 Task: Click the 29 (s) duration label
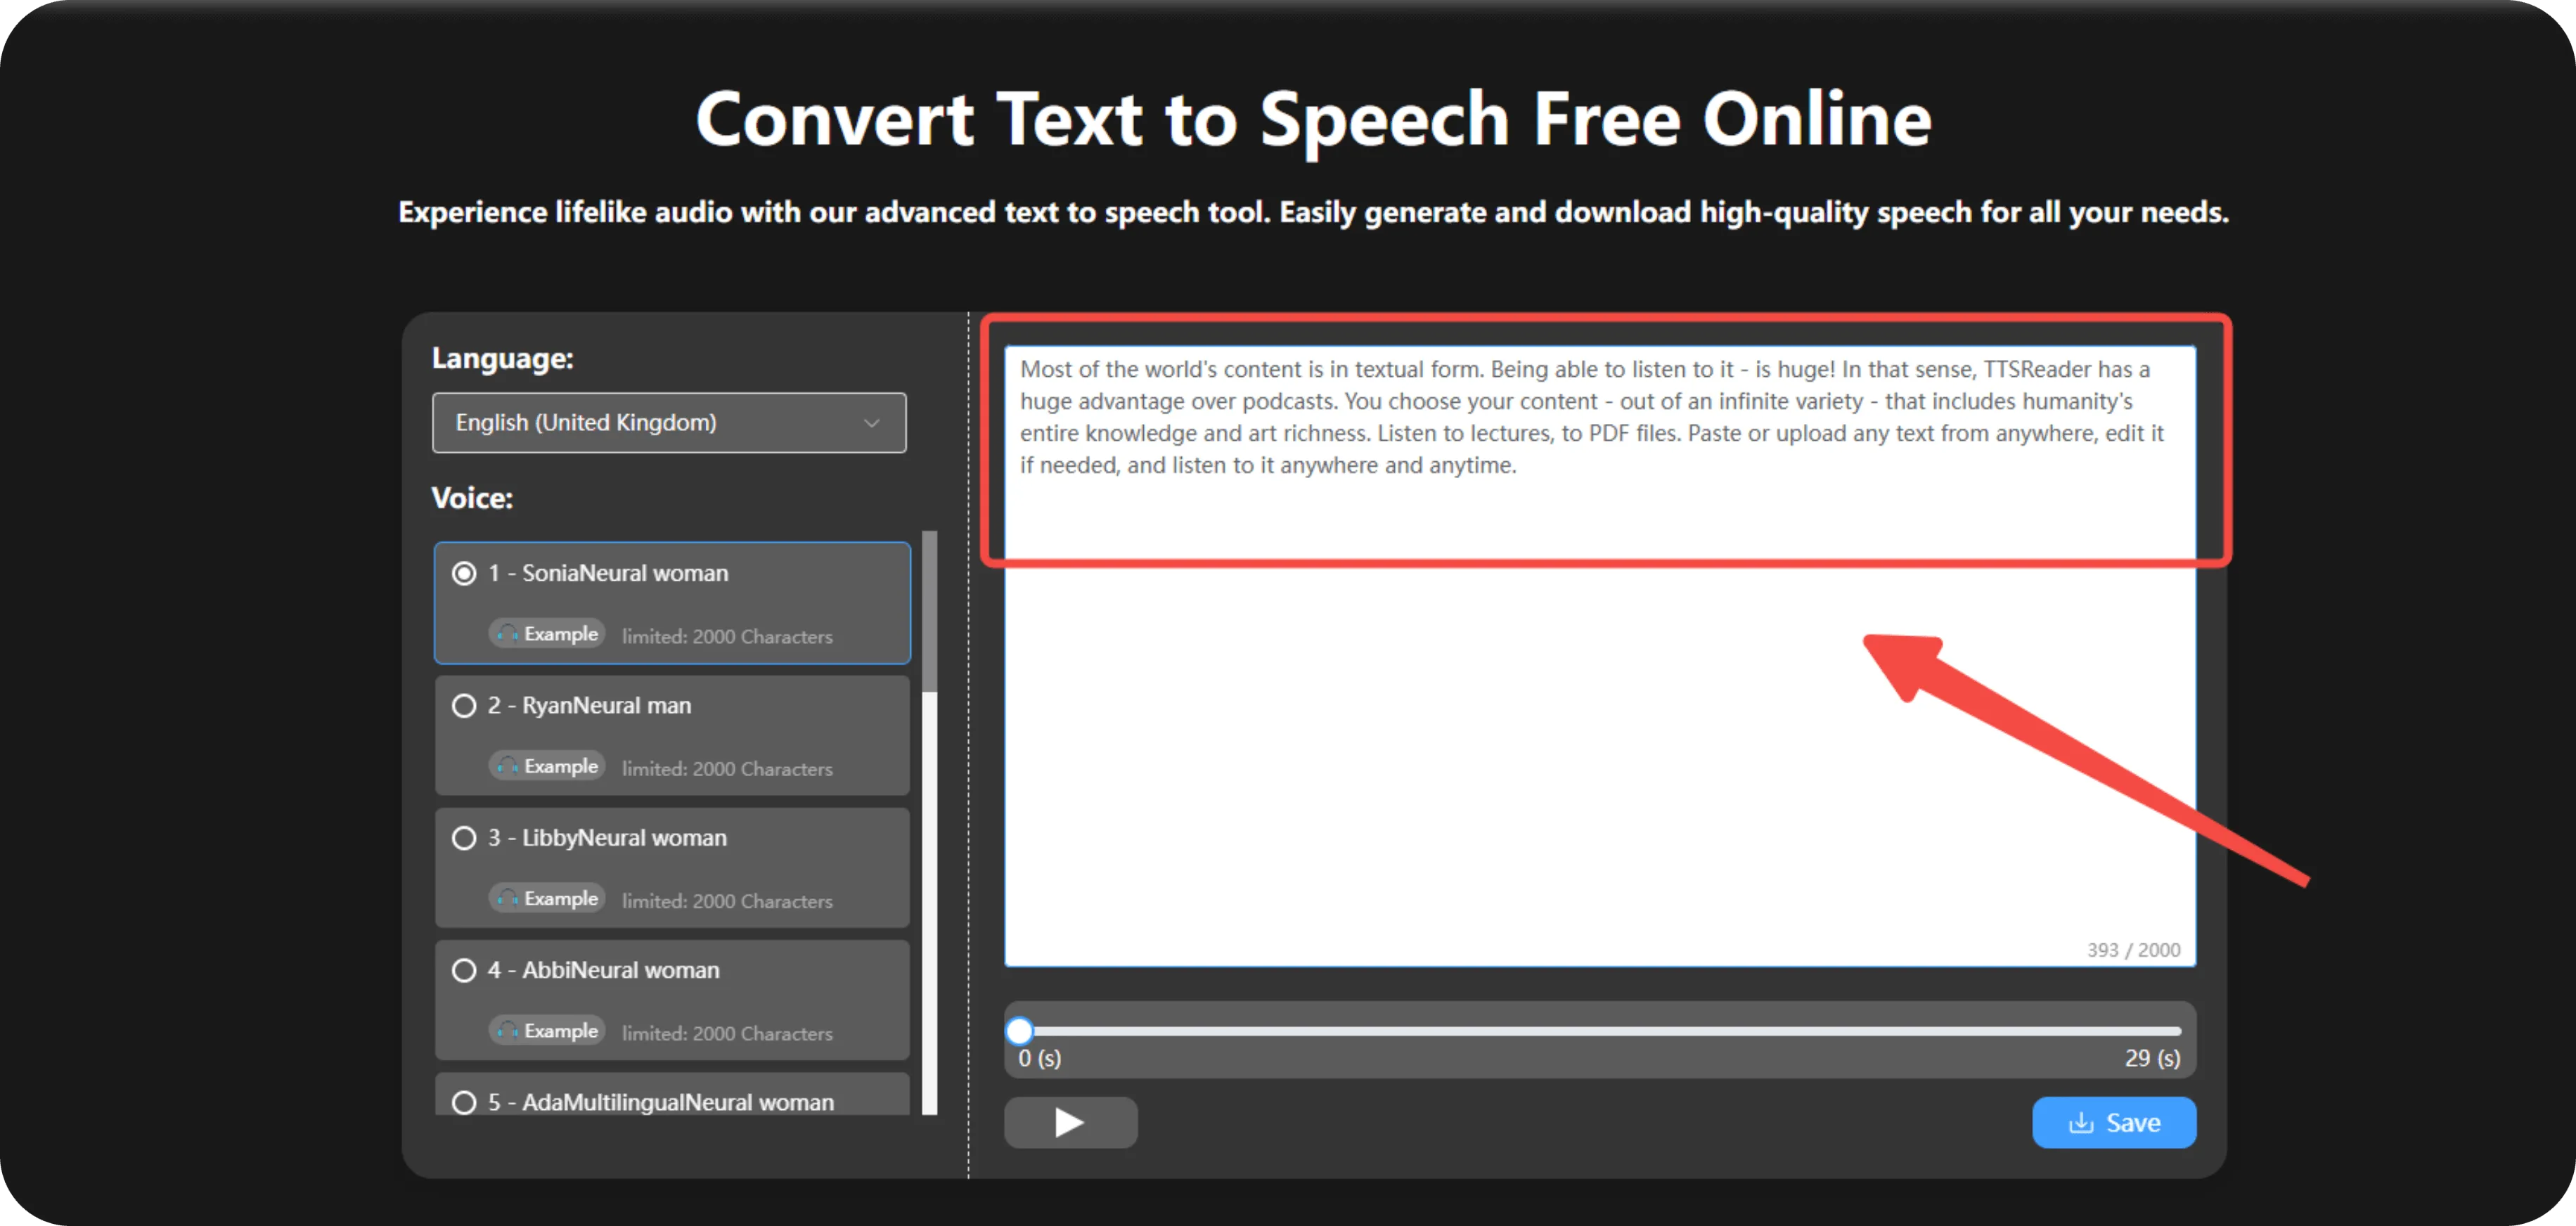pos(2152,1058)
